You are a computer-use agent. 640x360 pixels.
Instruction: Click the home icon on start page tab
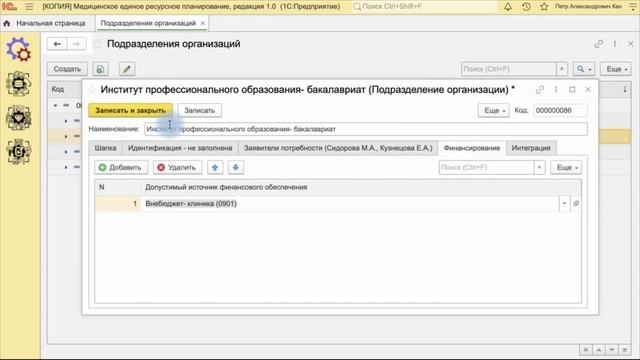point(7,23)
